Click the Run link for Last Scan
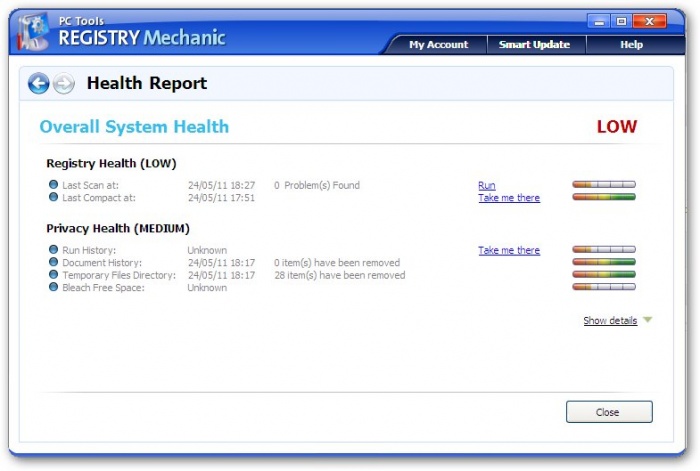This screenshot has height=471, width=700. (x=487, y=185)
